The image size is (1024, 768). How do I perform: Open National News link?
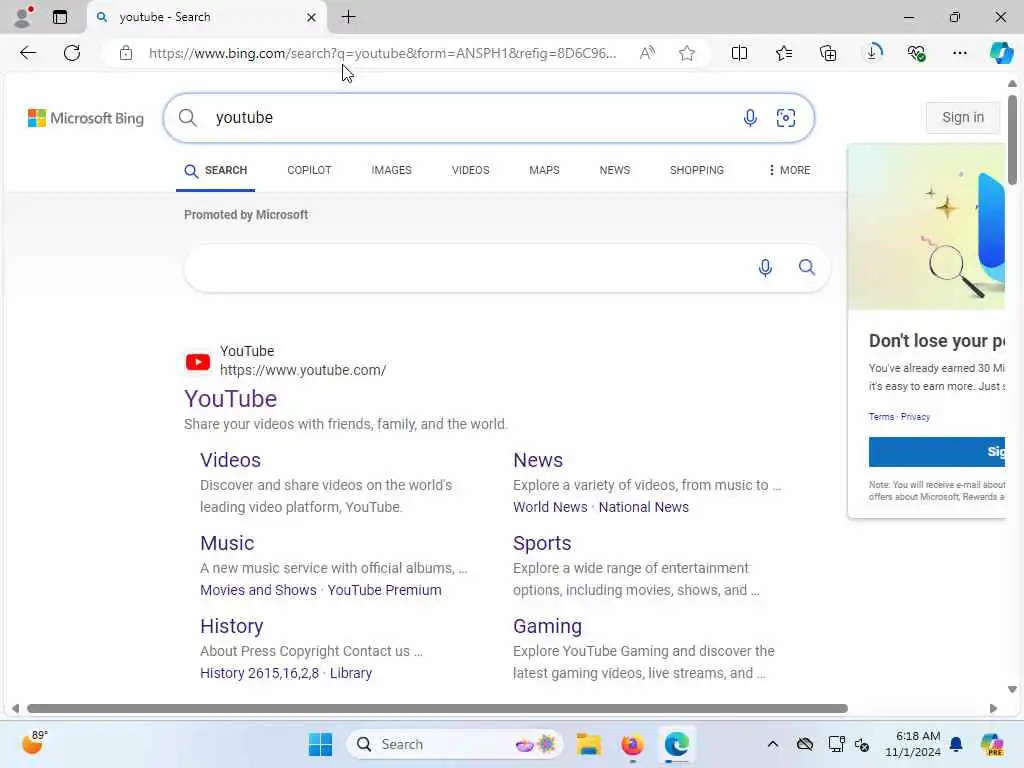pos(643,507)
